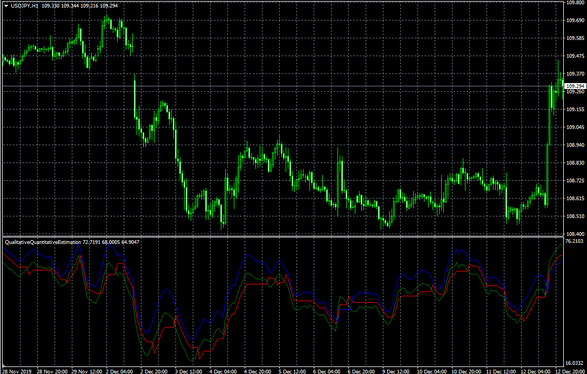Click the 108.615 price scale label
587x374 pixels.
[575, 198]
